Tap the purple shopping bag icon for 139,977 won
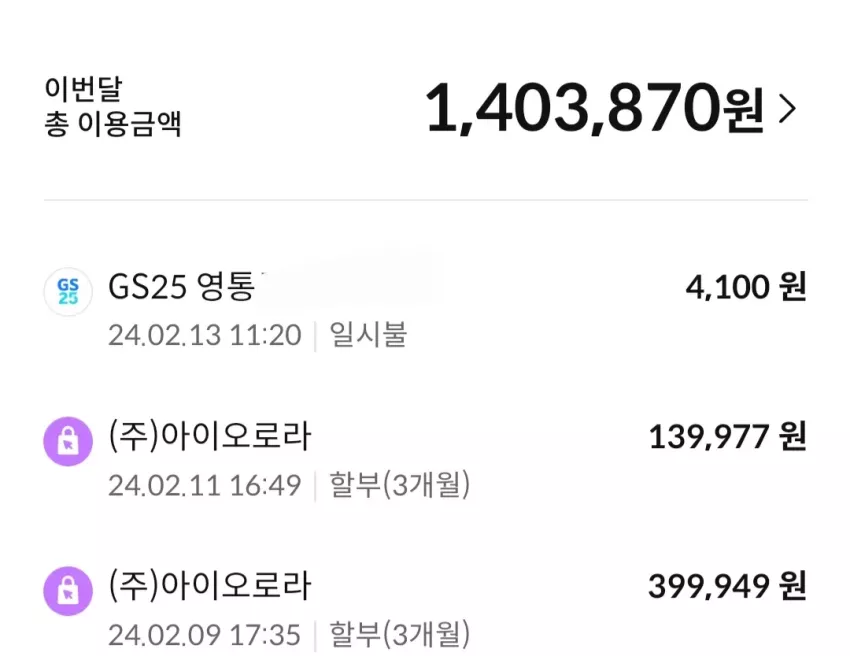Image resolution: width=850 pixels, height=671 pixels. pyautogui.click(x=68, y=441)
